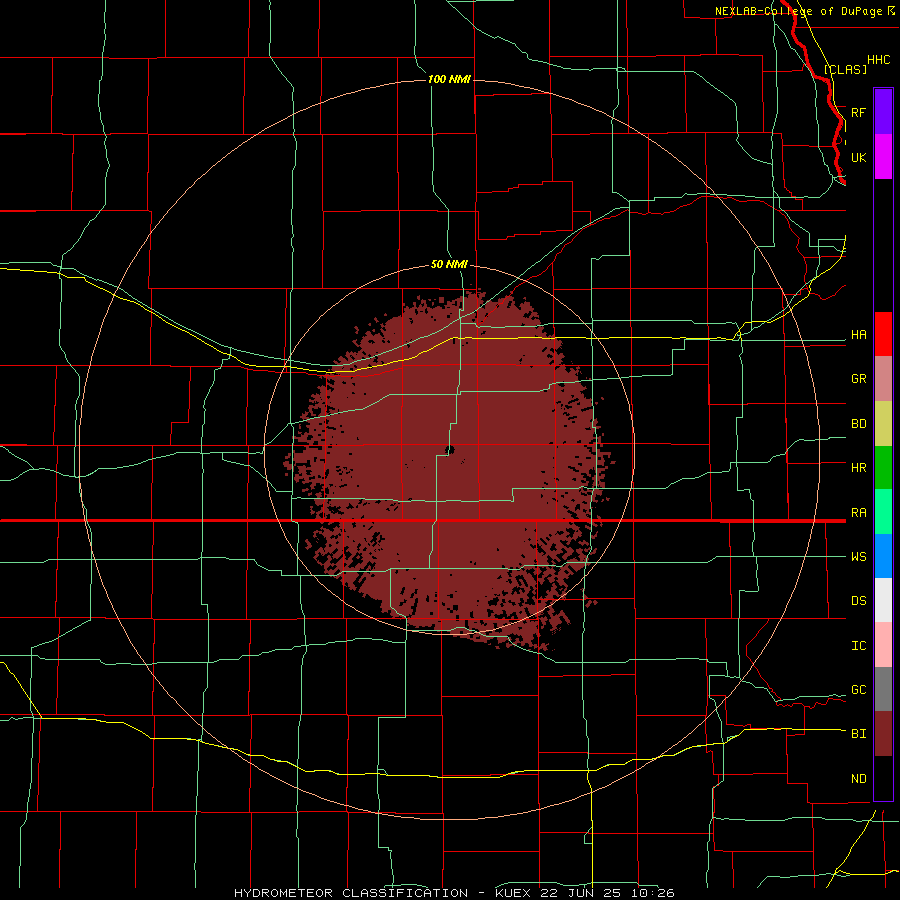Click the BI legend label

point(858,734)
